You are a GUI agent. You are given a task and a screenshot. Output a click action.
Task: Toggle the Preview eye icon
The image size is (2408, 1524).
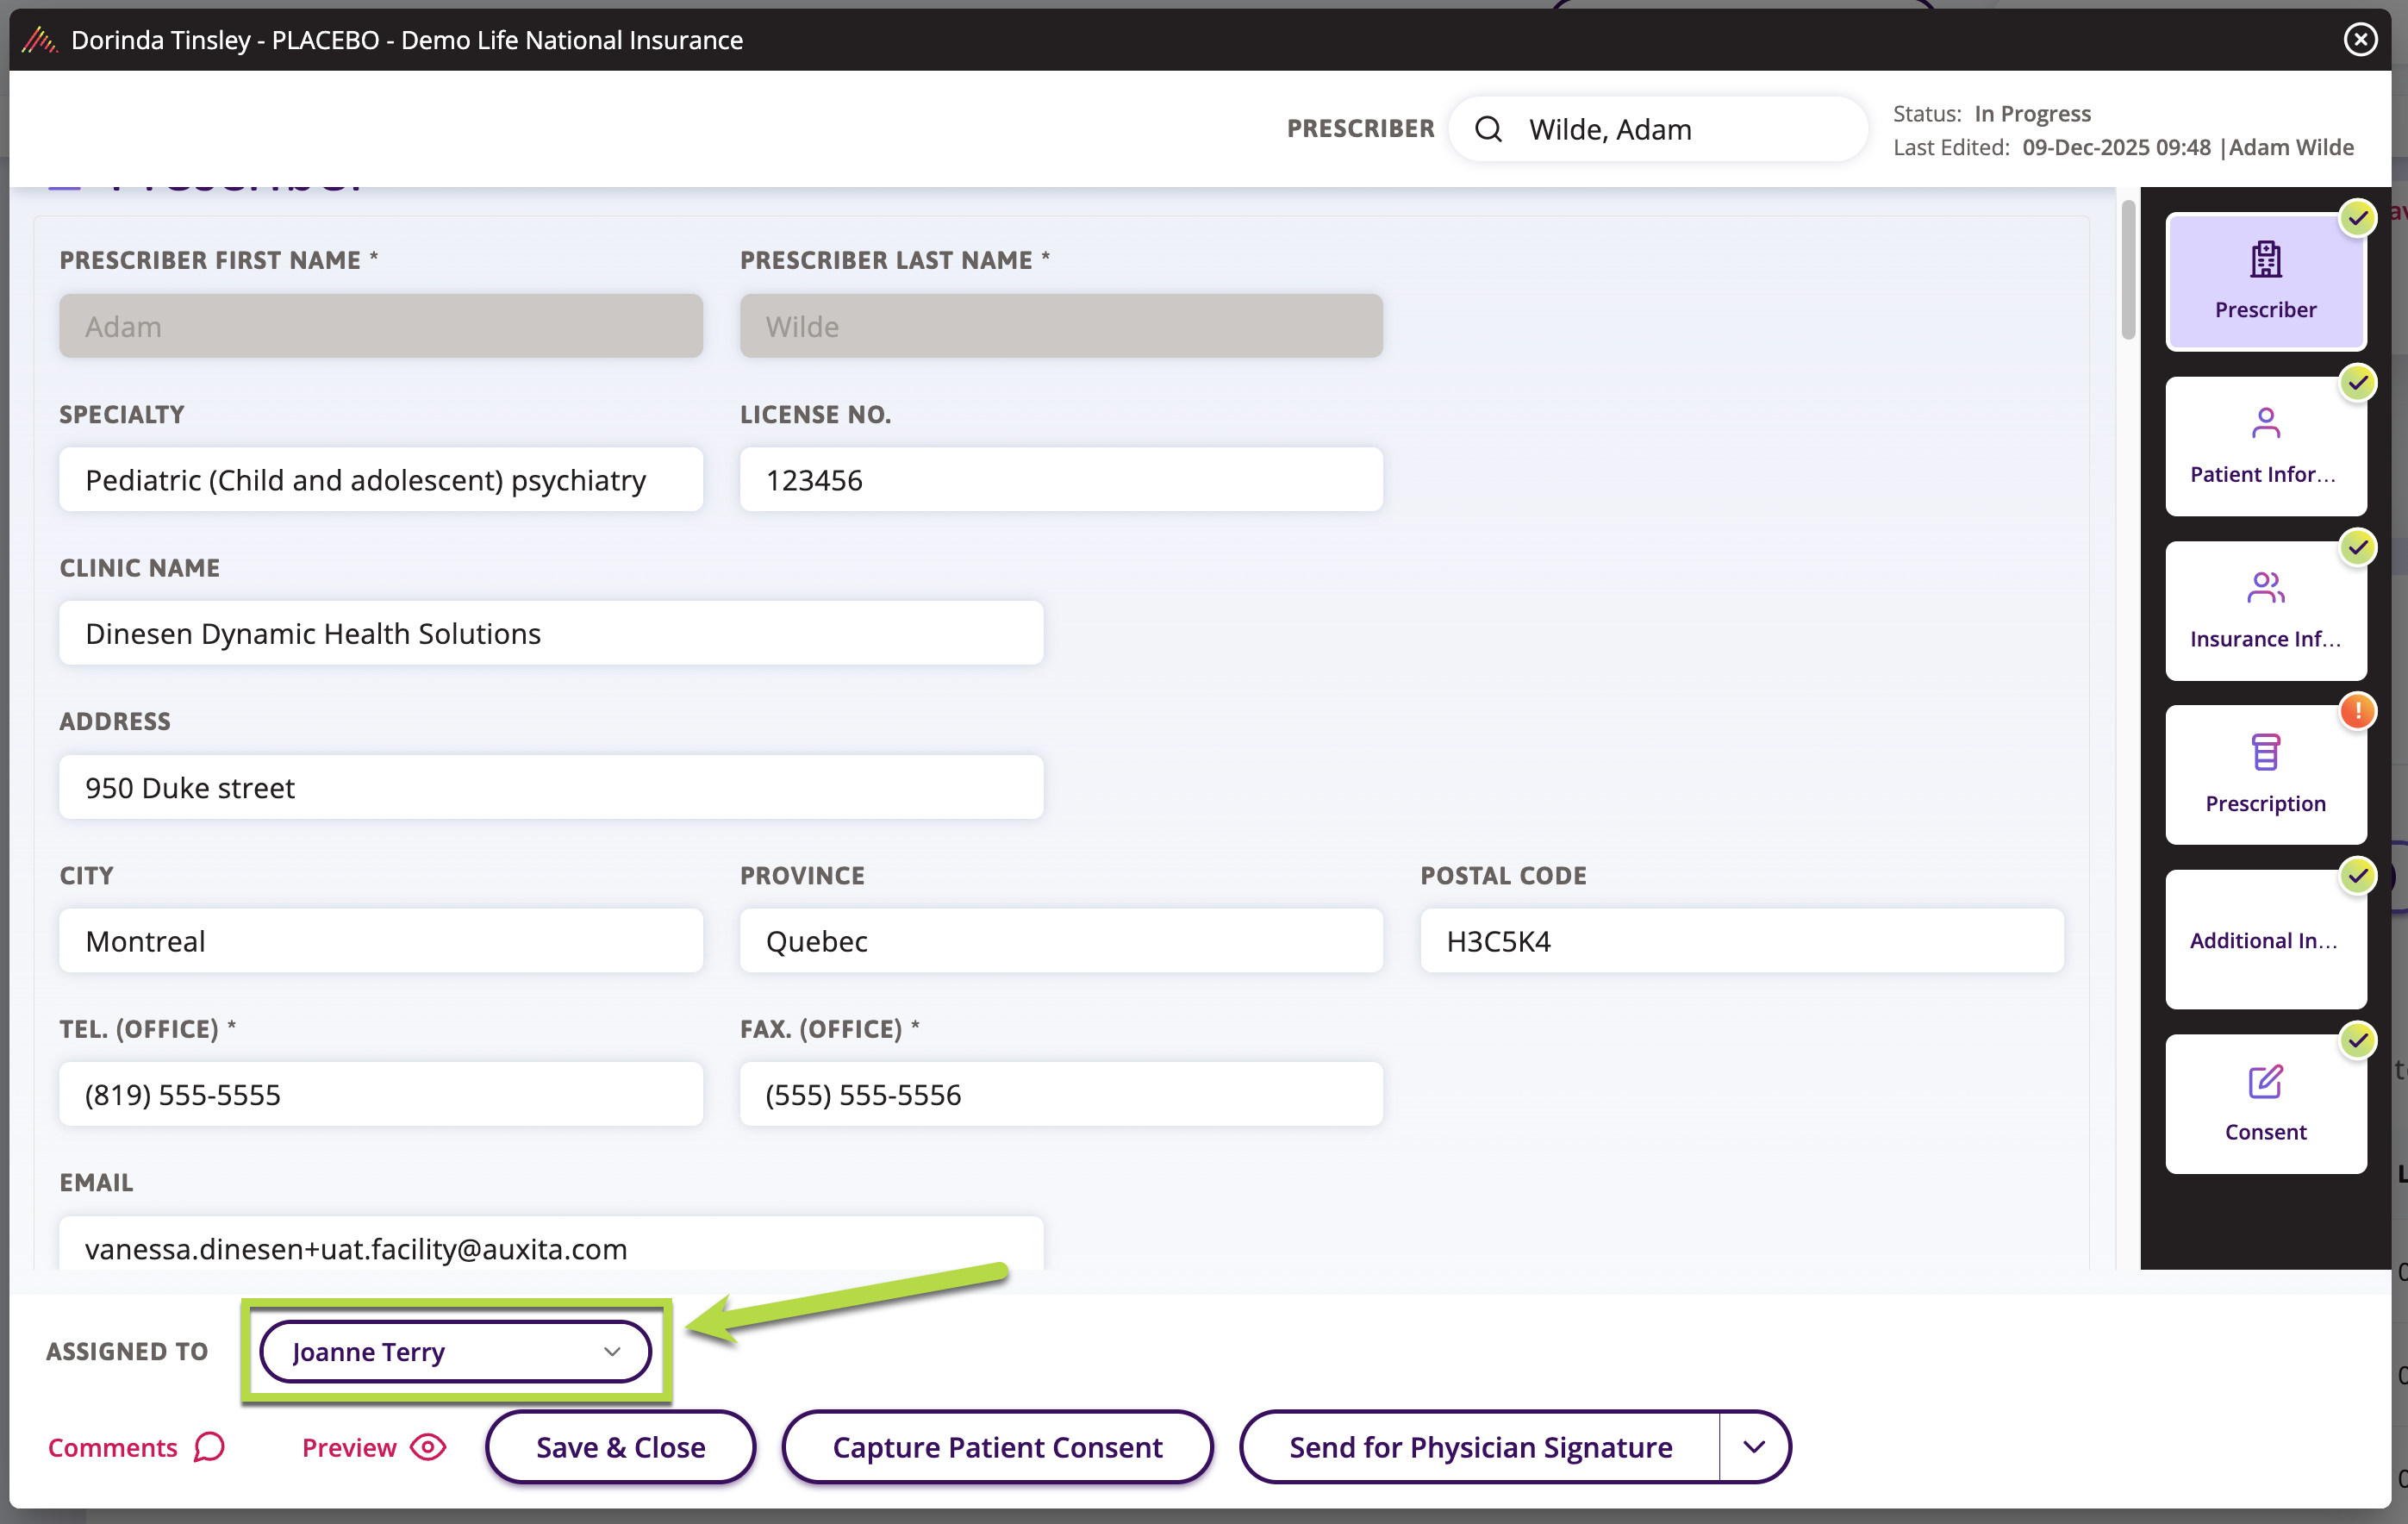(x=428, y=1447)
